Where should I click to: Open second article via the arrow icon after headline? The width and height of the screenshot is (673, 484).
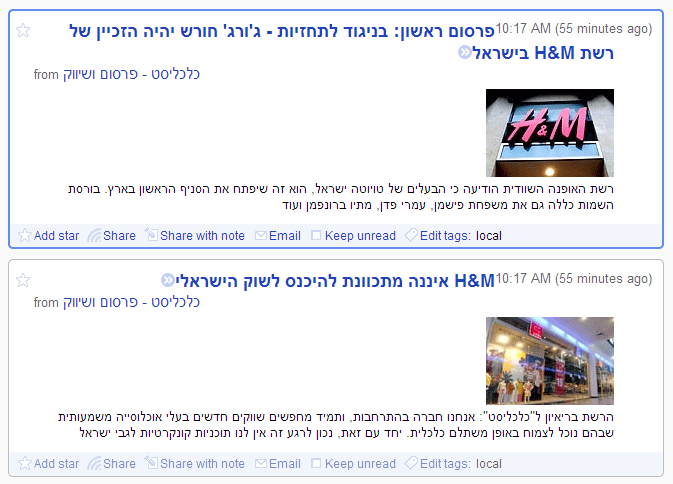coord(167,281)
